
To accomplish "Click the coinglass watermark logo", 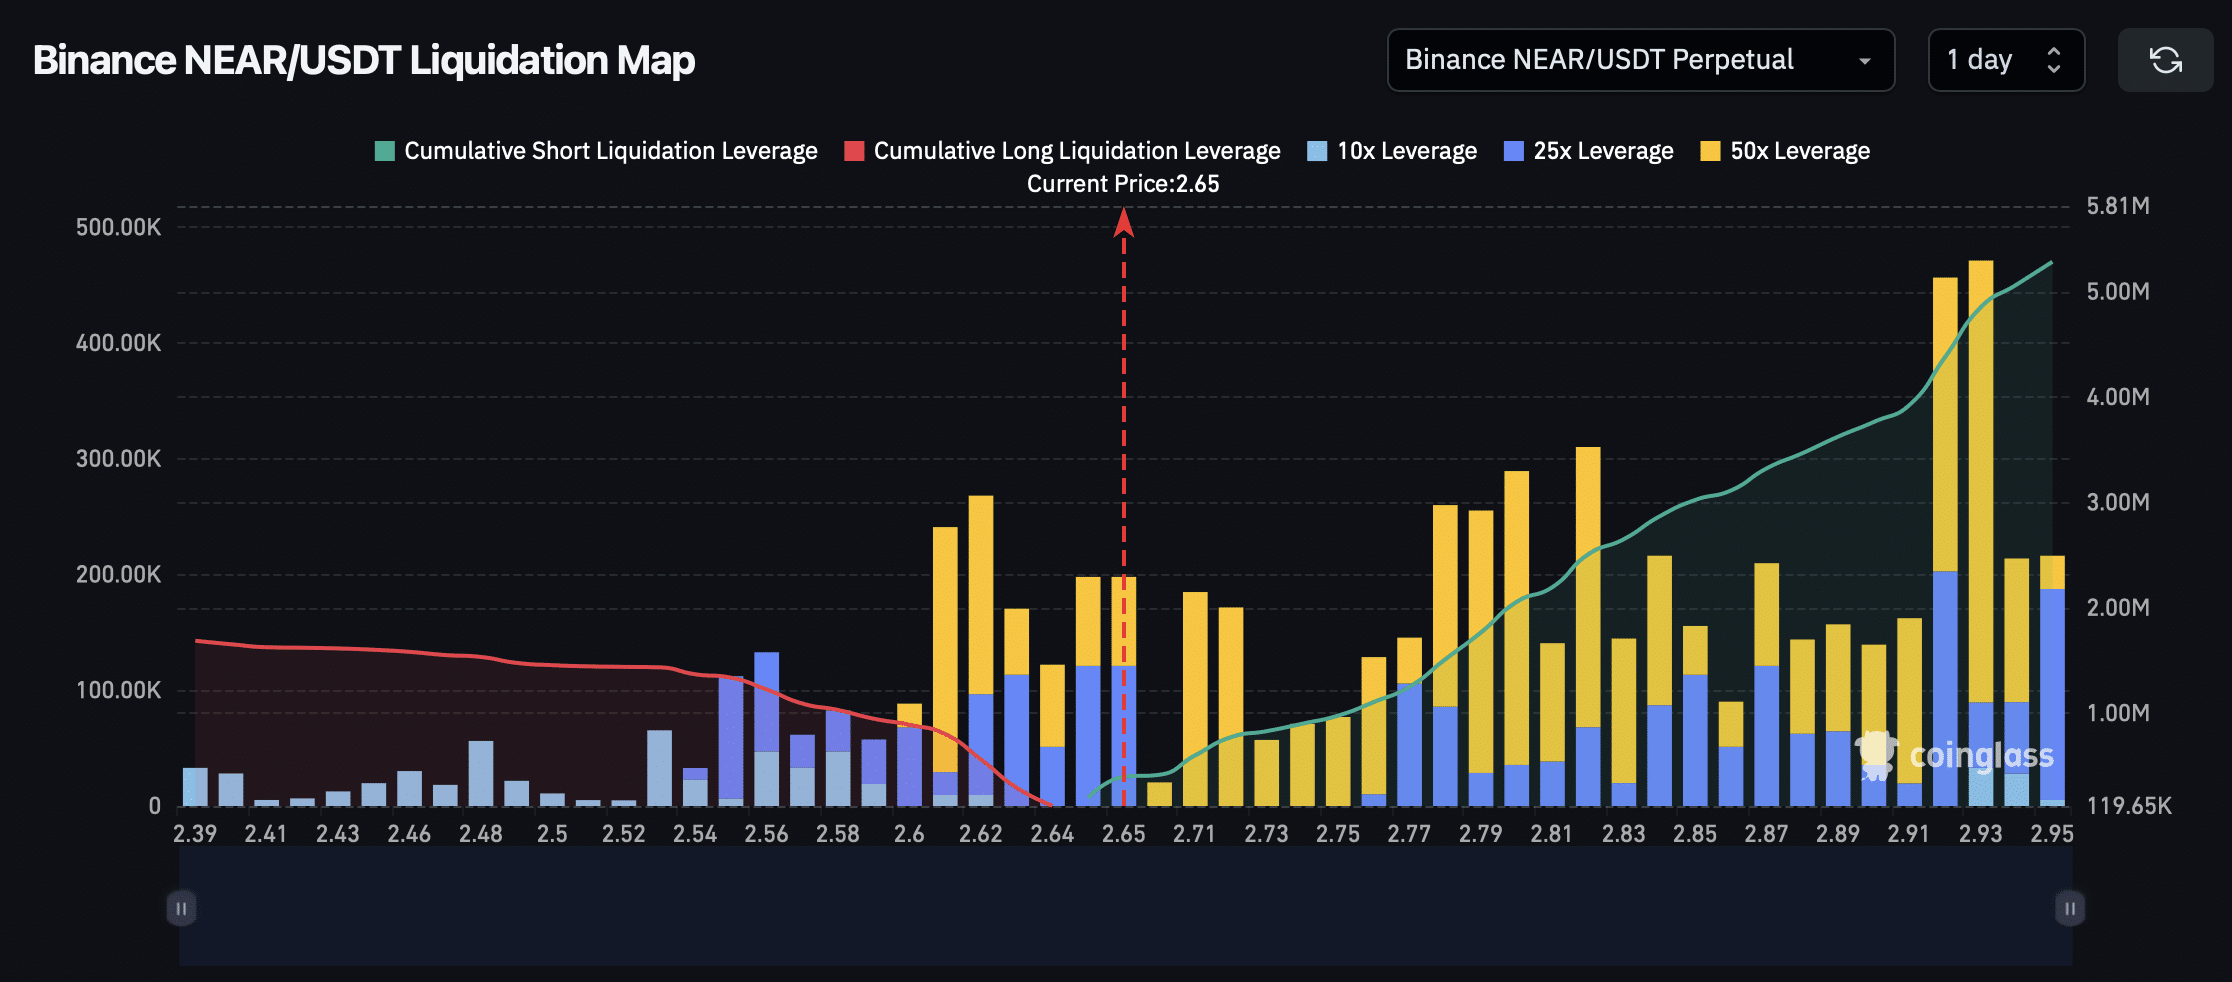I will (1955, 756).
